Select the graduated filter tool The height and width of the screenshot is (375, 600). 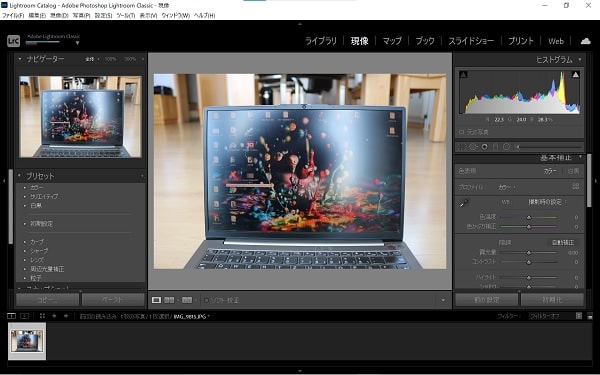point(496,147)
